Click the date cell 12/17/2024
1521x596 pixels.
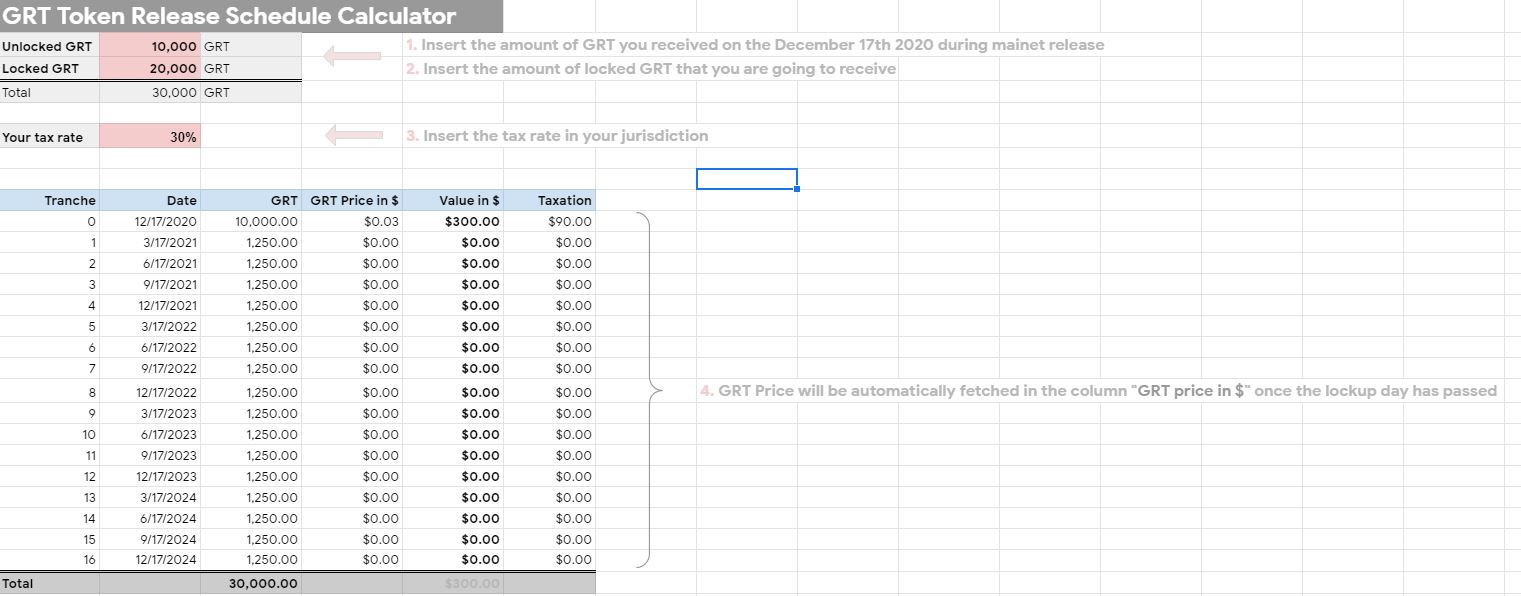pos(150,559)
